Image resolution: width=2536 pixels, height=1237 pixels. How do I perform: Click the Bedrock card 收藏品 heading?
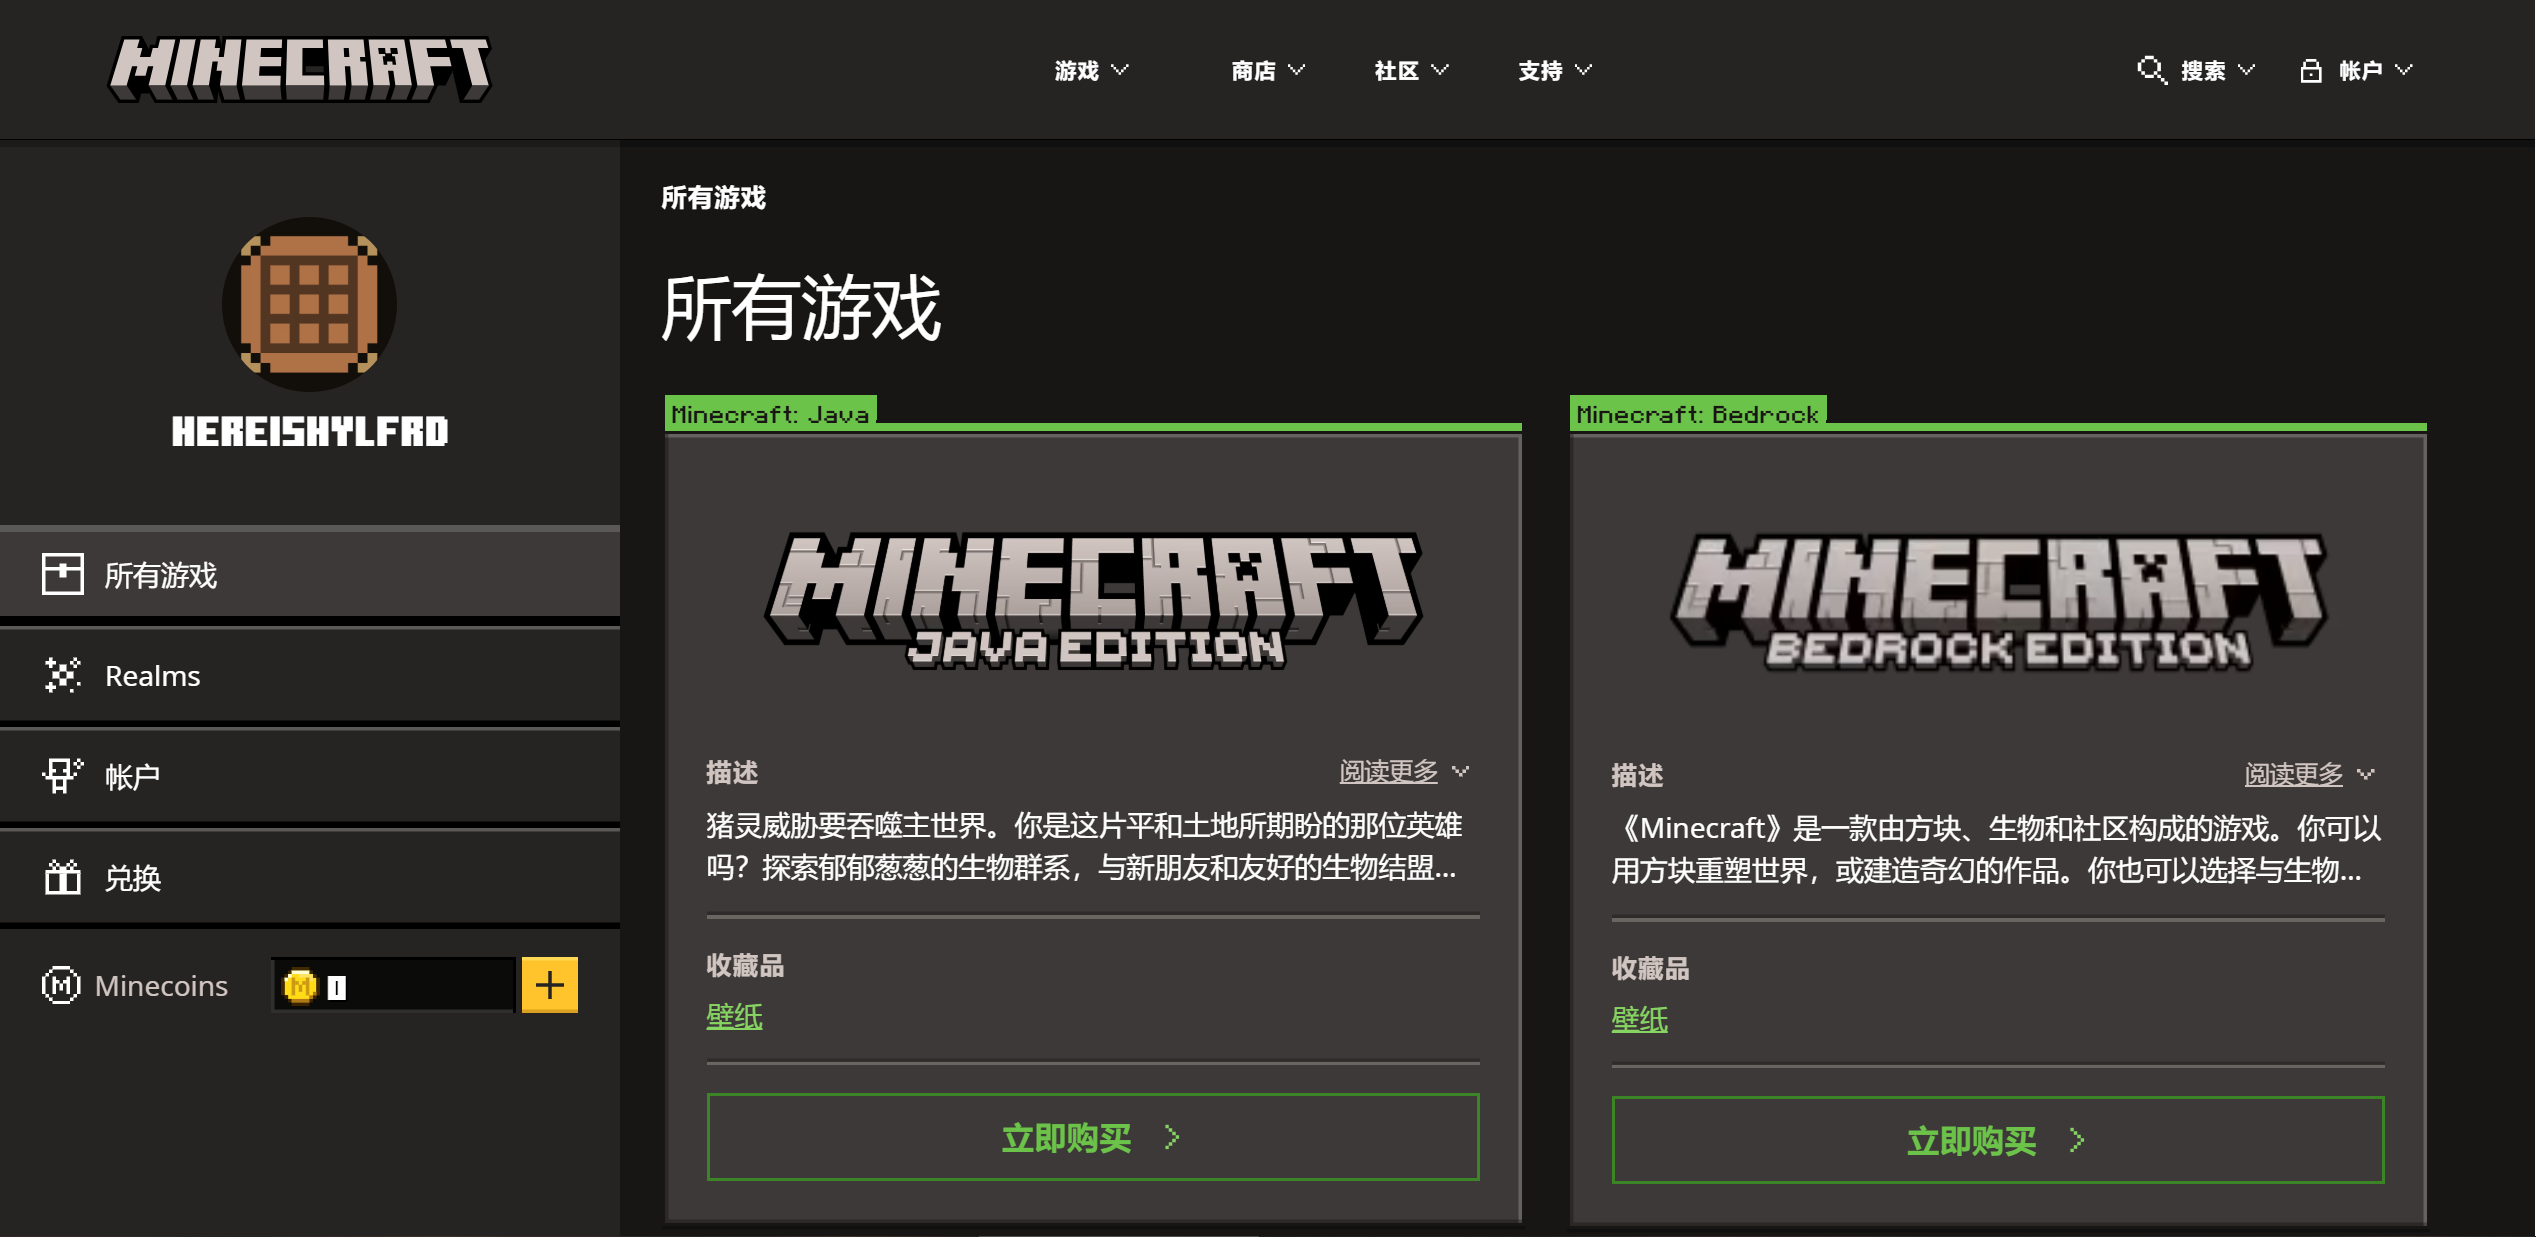(x=1650, y=968)
